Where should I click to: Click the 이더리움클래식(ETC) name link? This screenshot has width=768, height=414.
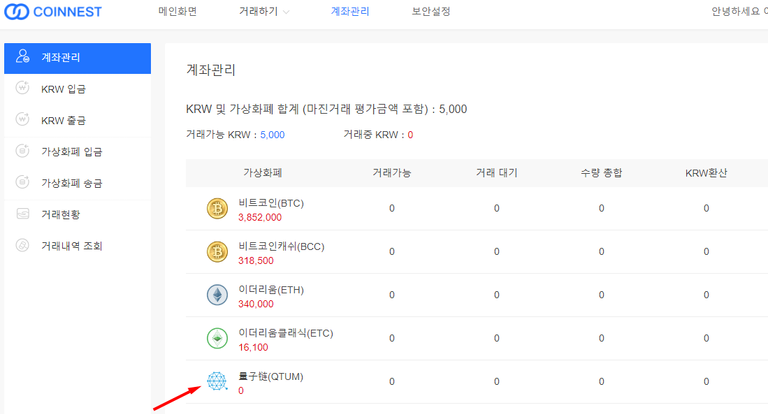pos(286,333)
